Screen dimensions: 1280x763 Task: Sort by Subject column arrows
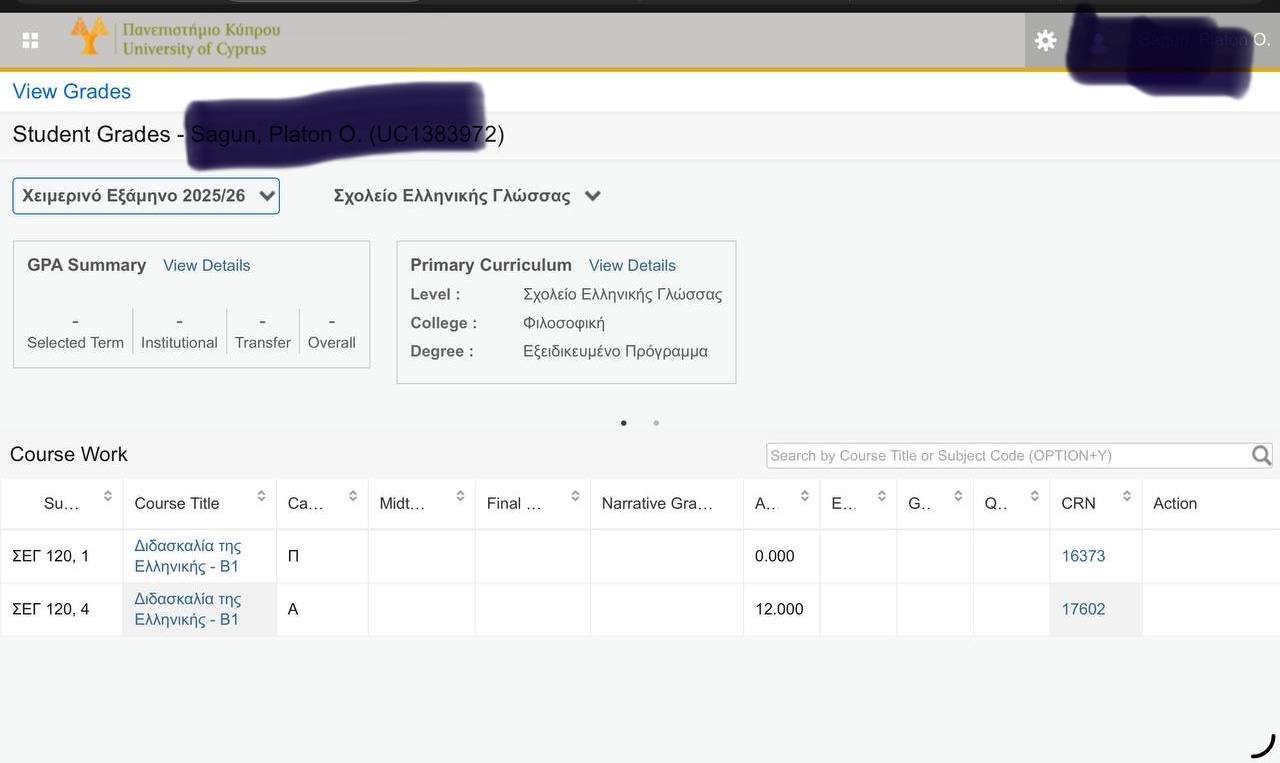[x=107, y=496]
